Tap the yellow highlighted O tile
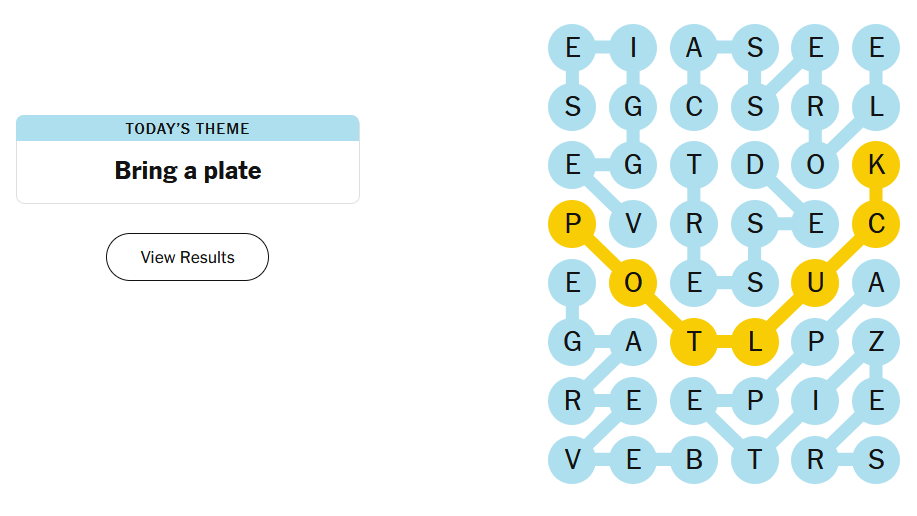This screenshot has width=917, height=516. click(x=633, y=283)
